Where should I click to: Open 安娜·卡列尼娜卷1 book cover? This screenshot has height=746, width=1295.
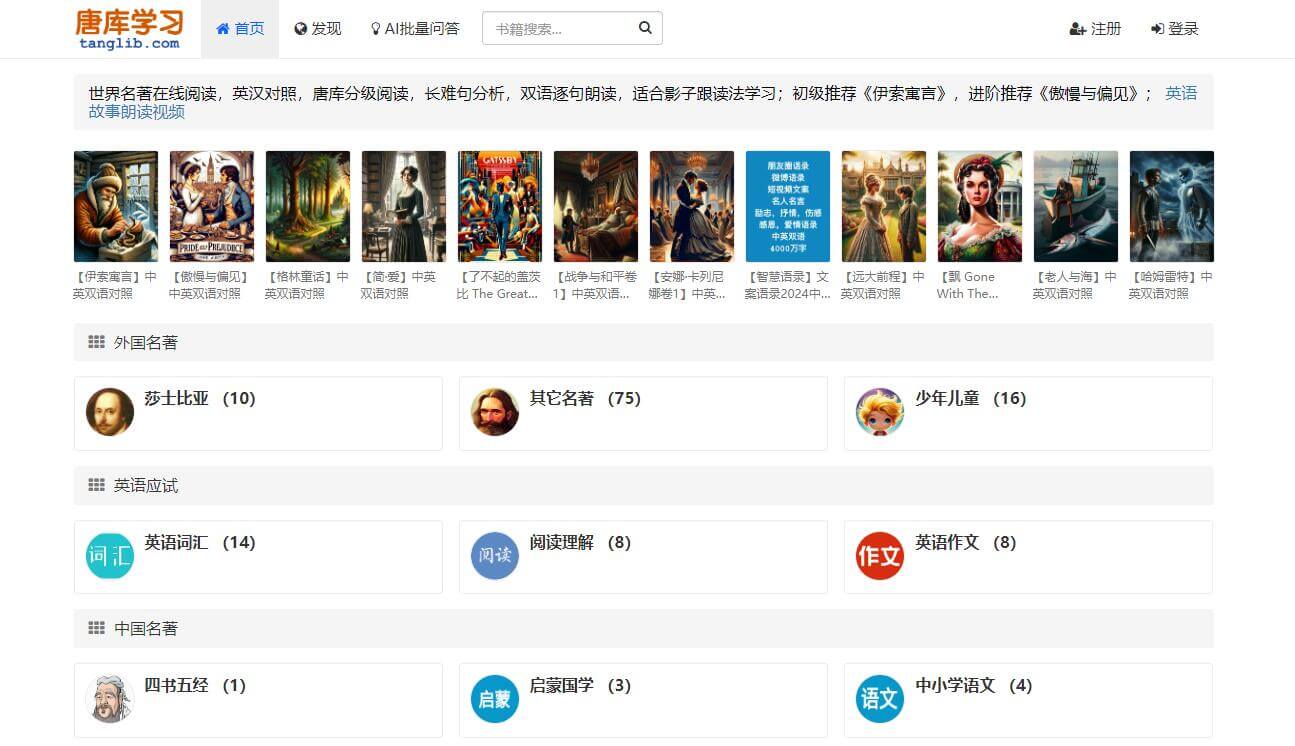pyautogui.click(x=692, y=206)
